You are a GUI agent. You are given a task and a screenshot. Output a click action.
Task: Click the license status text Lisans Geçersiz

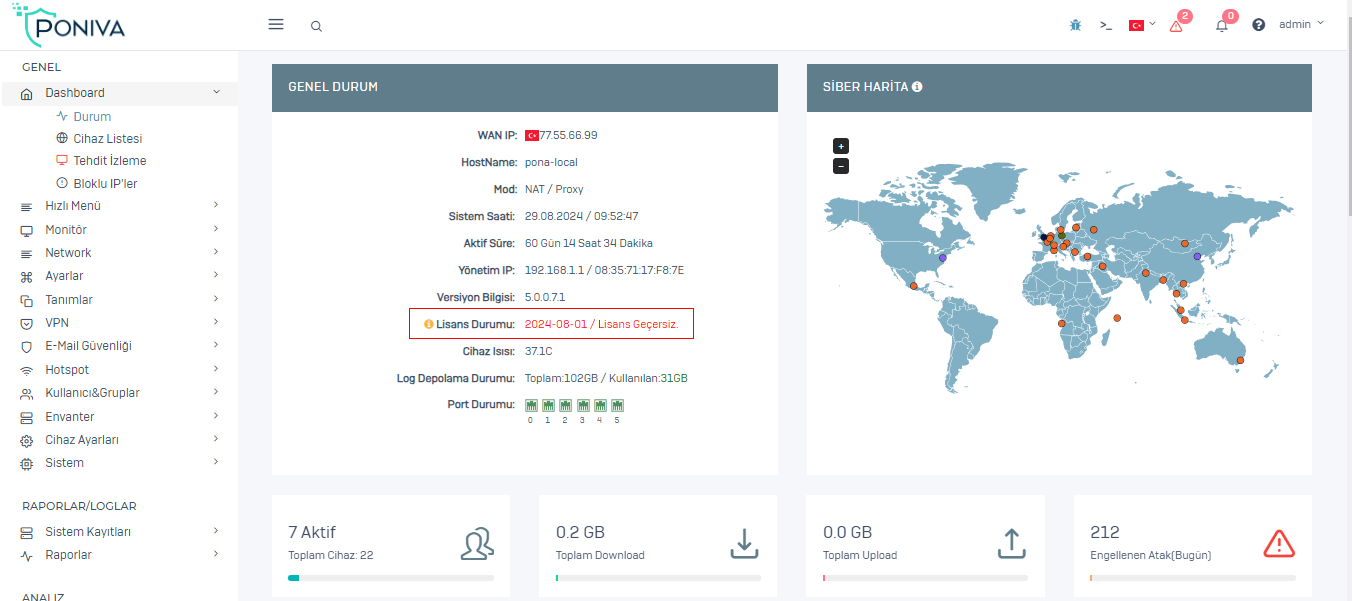638,325
